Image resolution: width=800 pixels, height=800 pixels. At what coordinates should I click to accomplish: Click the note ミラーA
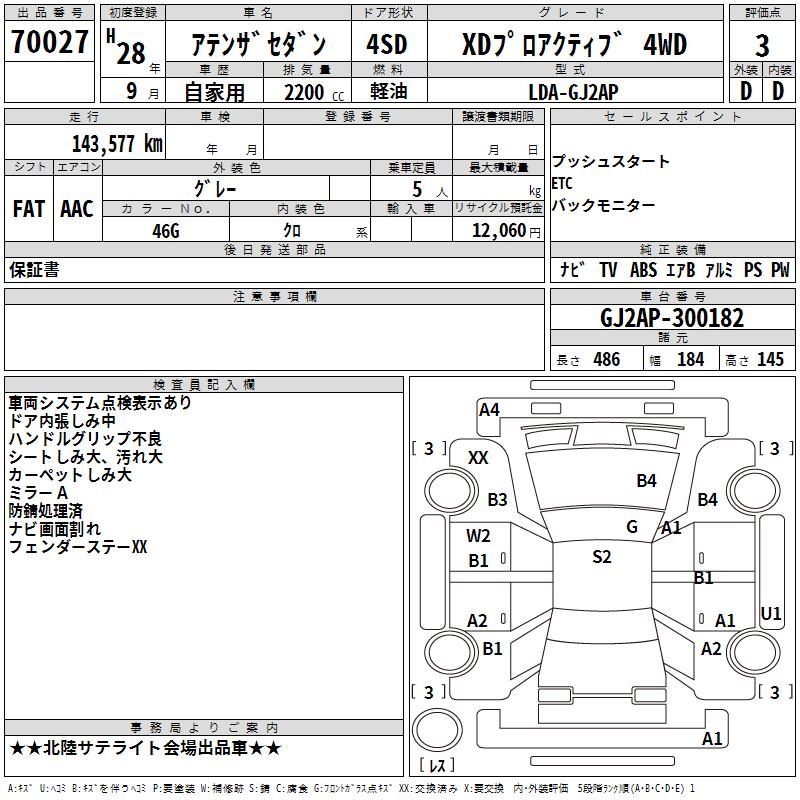click(38, 493)
